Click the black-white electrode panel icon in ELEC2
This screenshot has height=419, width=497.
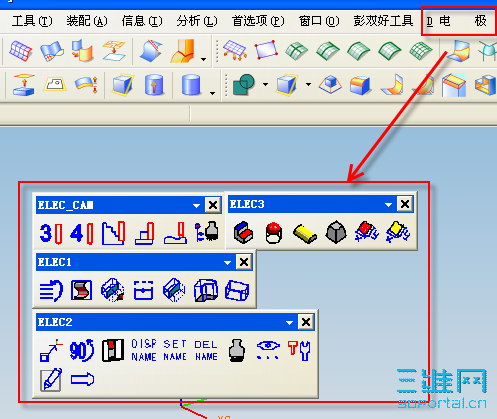113,350
